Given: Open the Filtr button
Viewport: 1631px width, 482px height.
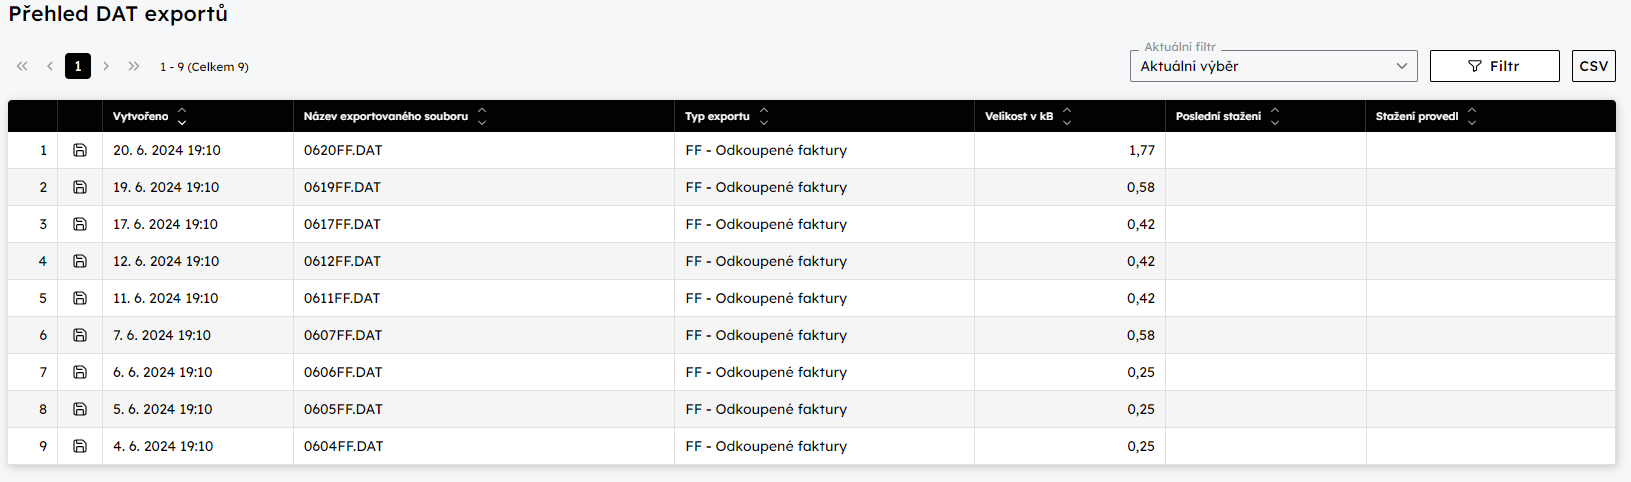Looking at the screenshot, I should [1494, 66].
